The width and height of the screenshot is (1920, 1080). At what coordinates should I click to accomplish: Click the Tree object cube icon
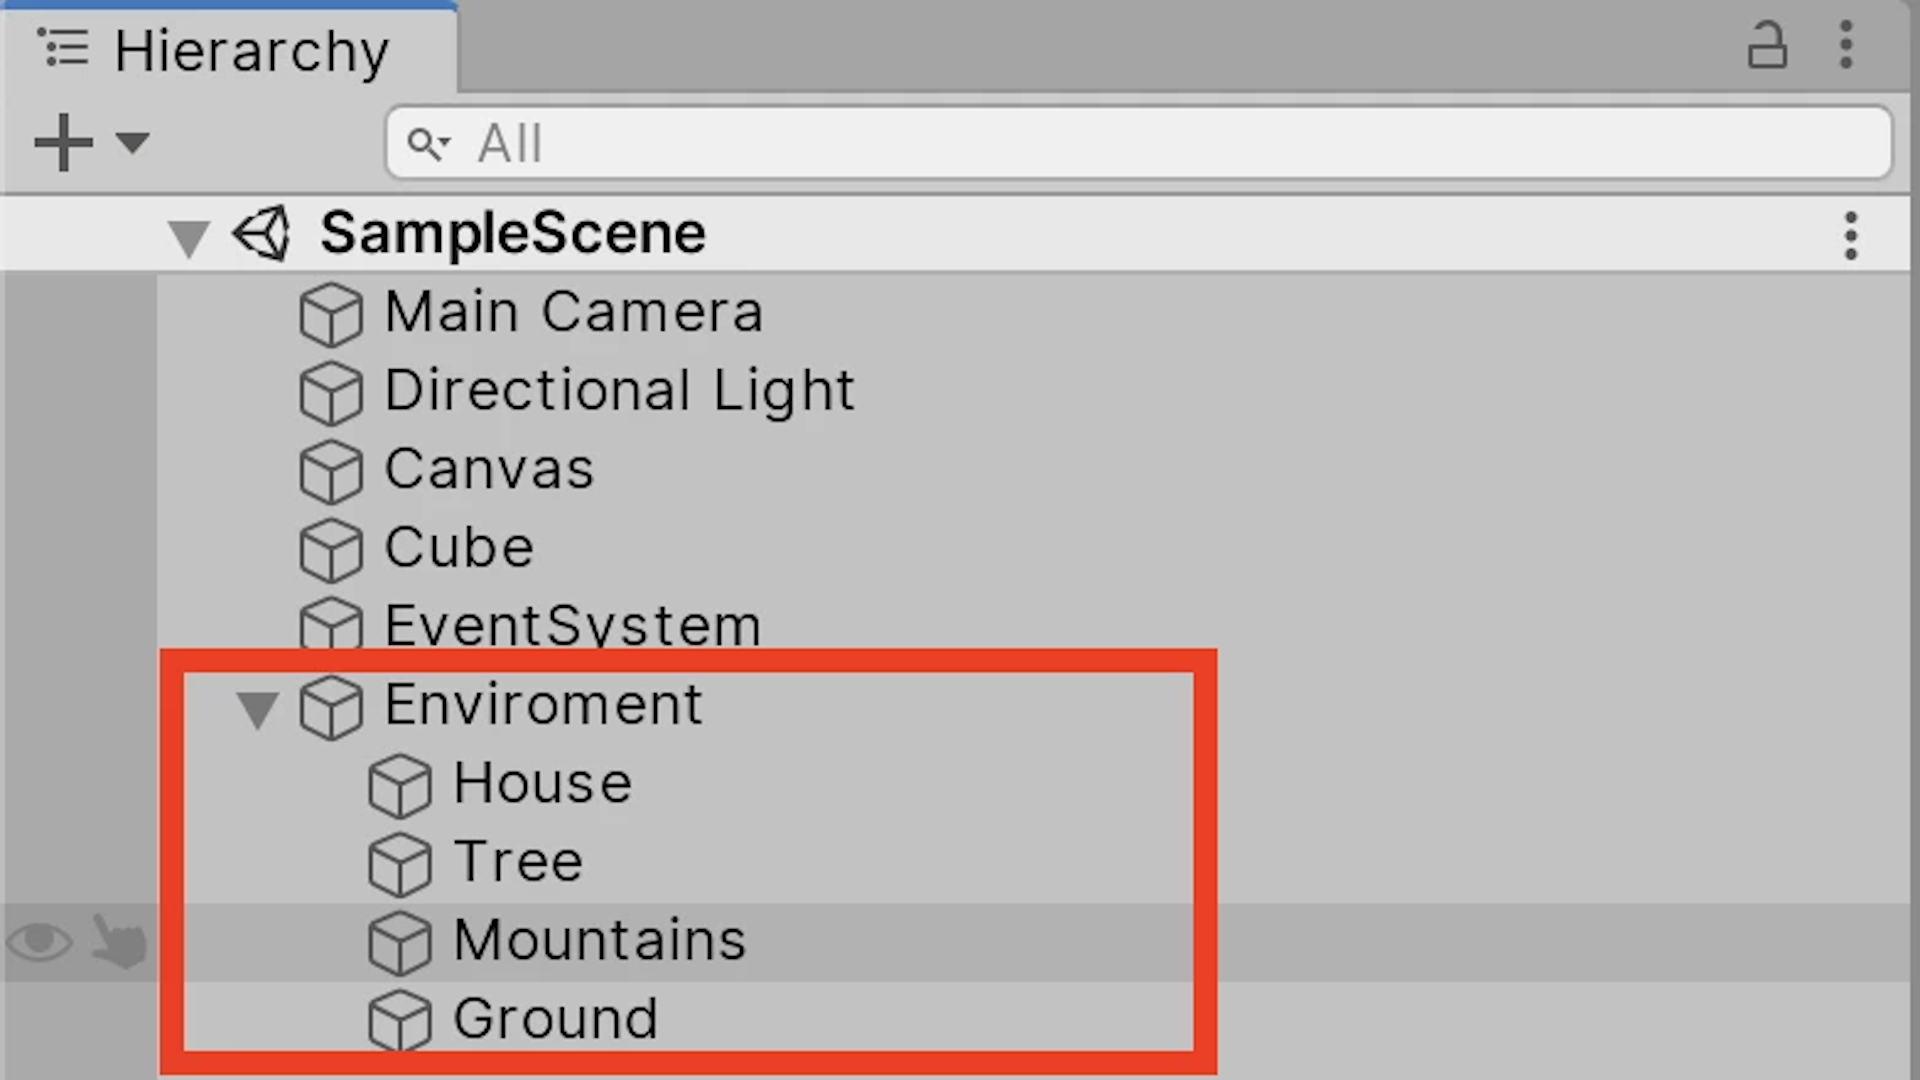coord(400,864)
